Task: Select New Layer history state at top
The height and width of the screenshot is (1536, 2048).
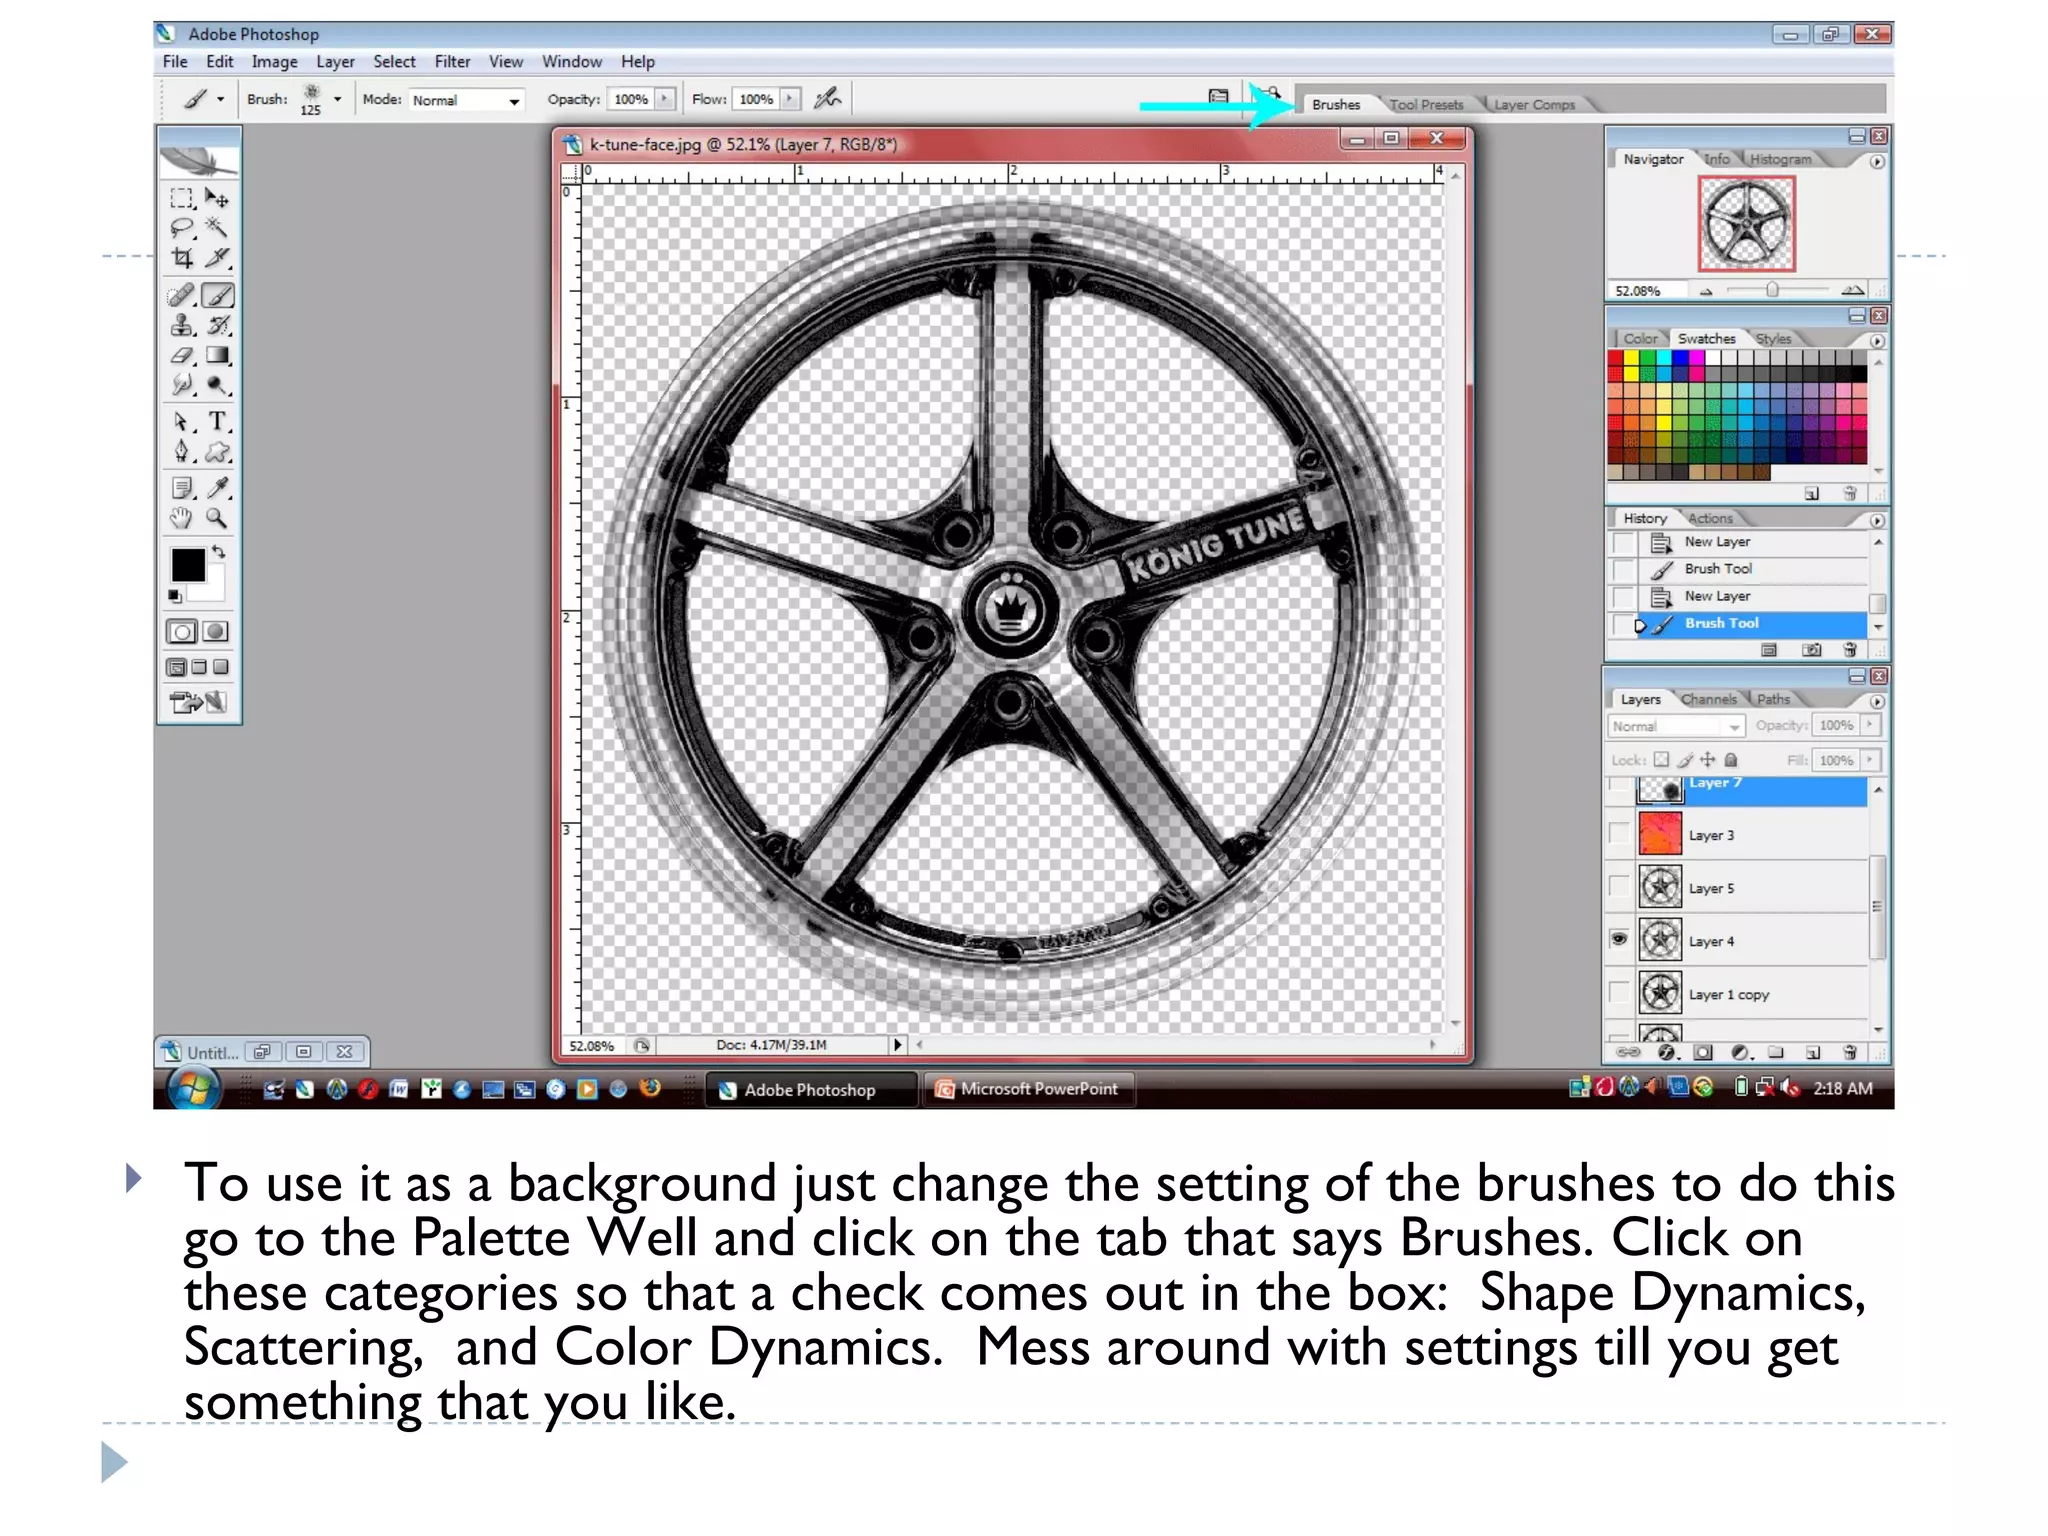Action: (1716, 541)
